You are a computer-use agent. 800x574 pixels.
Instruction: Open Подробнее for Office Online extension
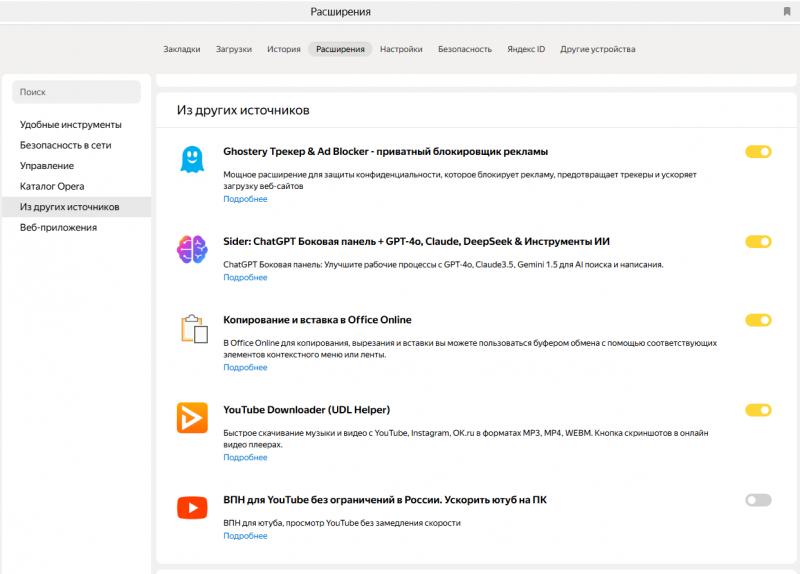[x=245, y=367]
